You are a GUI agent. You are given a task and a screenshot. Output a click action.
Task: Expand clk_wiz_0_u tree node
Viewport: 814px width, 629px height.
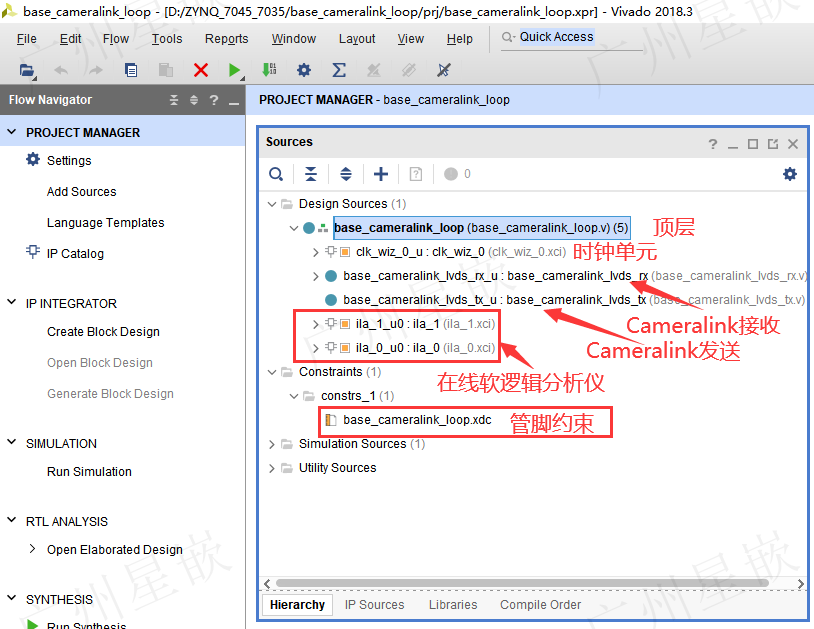(x=316, y=252)
